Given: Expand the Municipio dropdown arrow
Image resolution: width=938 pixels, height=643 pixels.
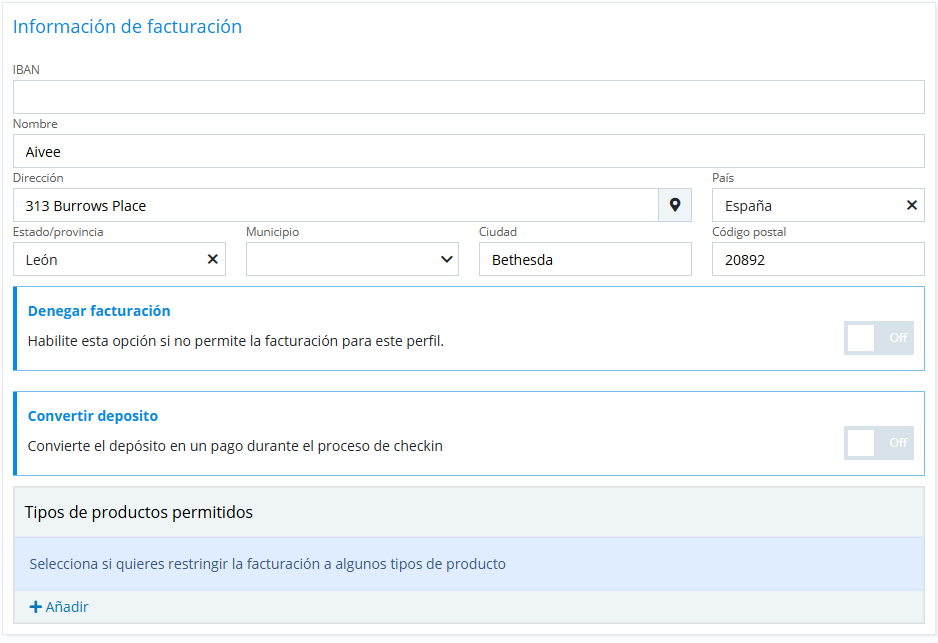Looking at the screenshot, I should click(x=446, y=259).
